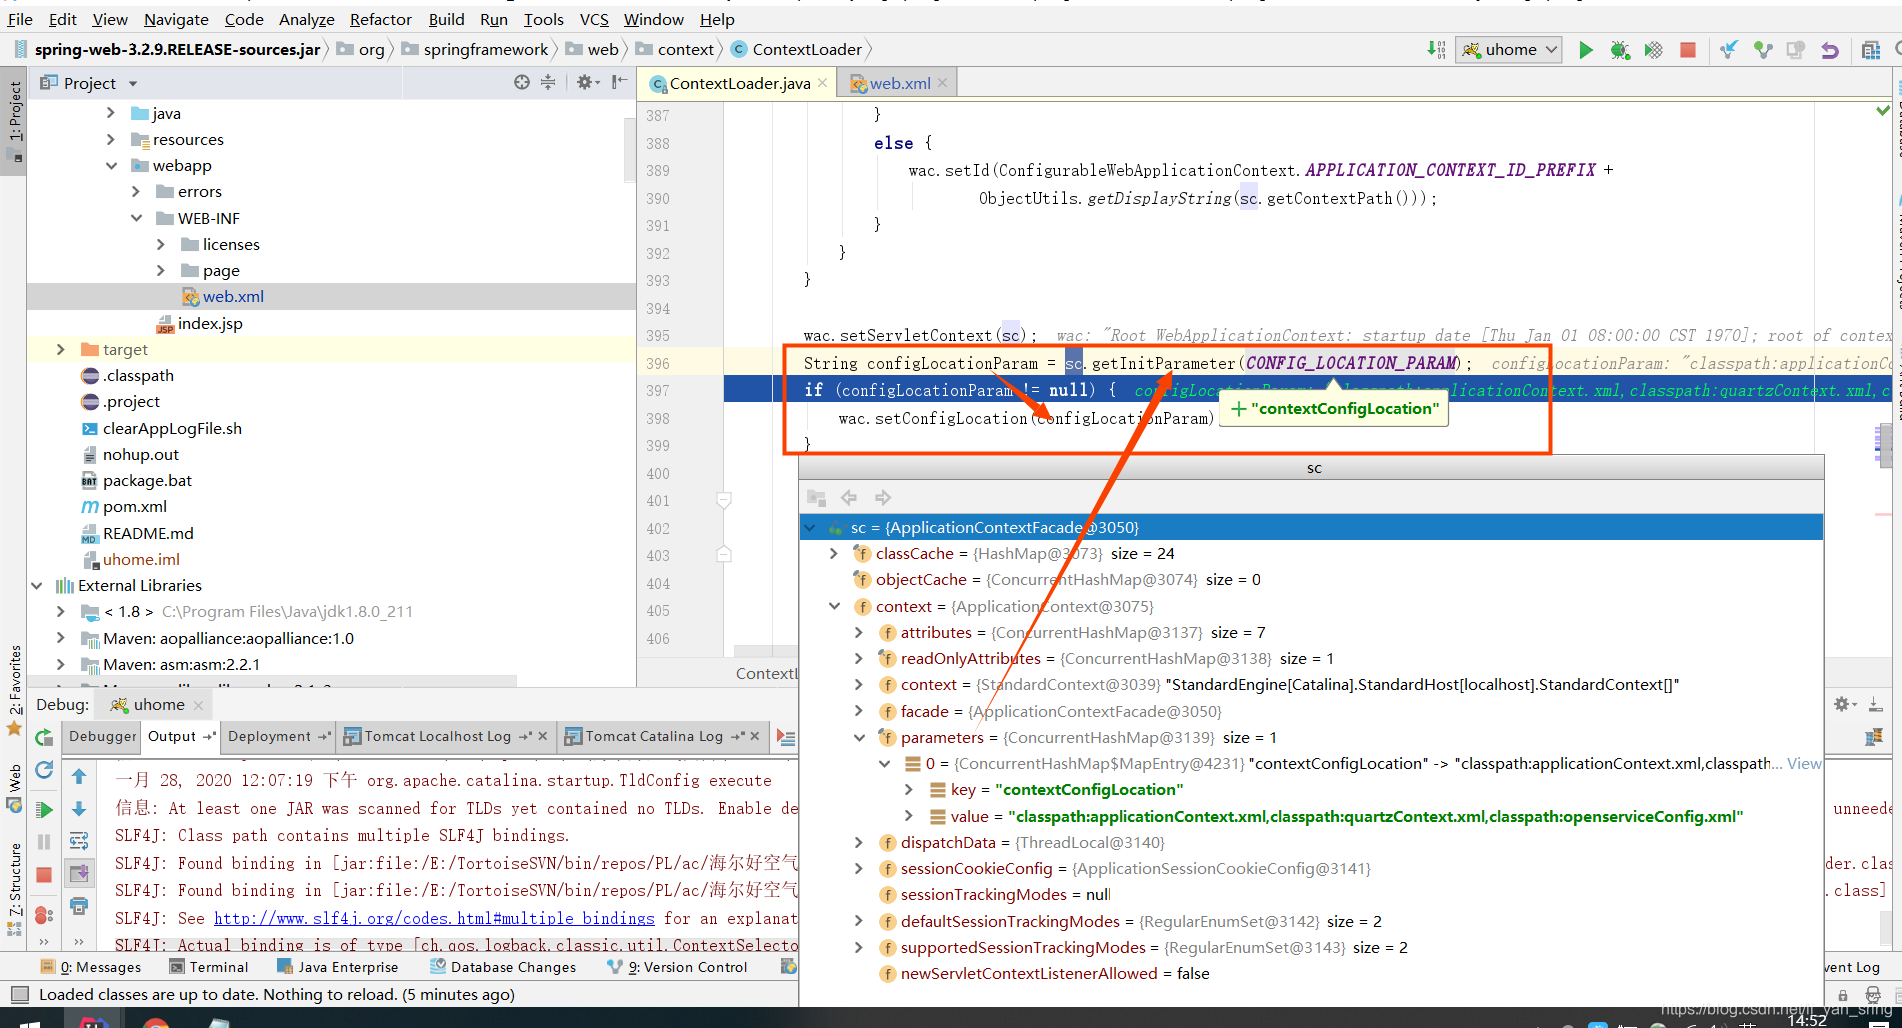The width and height of the screenshot is (1902, 1028).
Task: Open the uhome run configuration dropdown
Action: [1509, 50]
